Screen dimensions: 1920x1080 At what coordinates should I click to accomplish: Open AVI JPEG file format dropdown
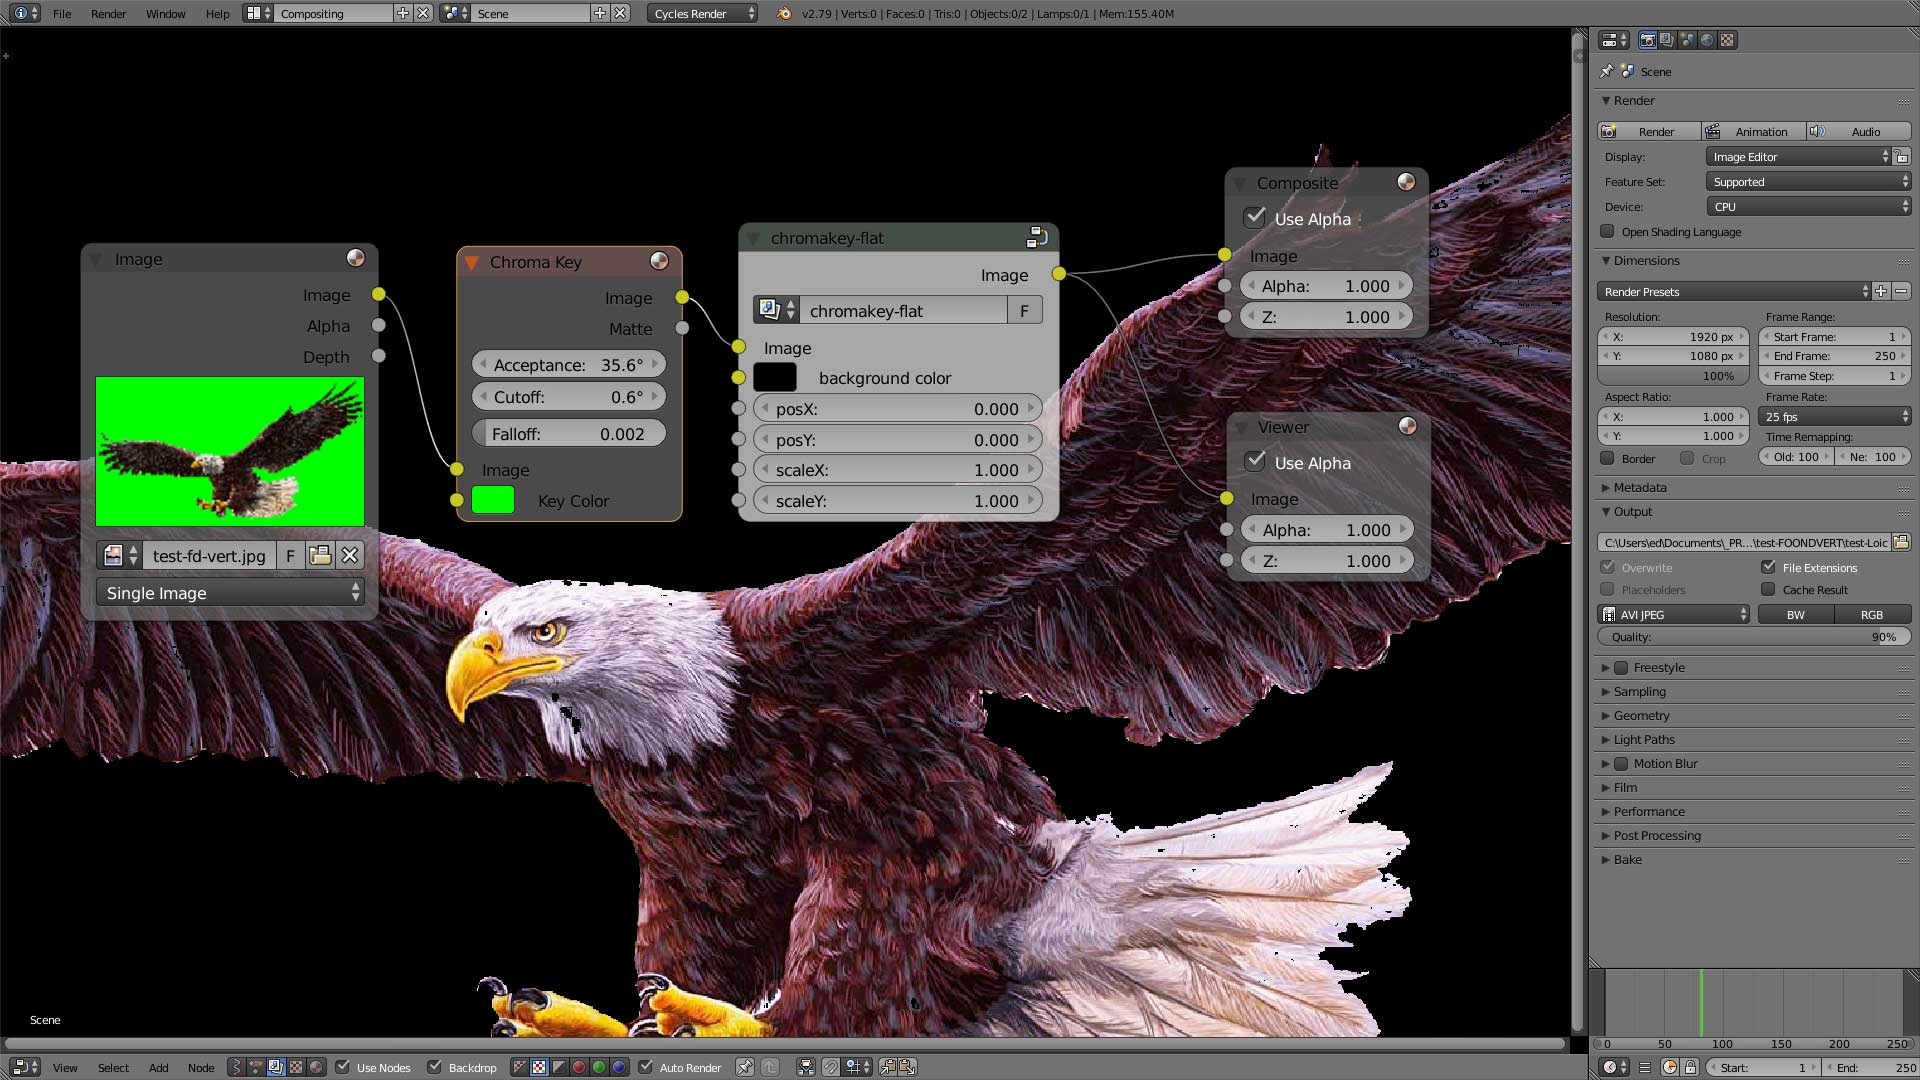point(1674,614)
